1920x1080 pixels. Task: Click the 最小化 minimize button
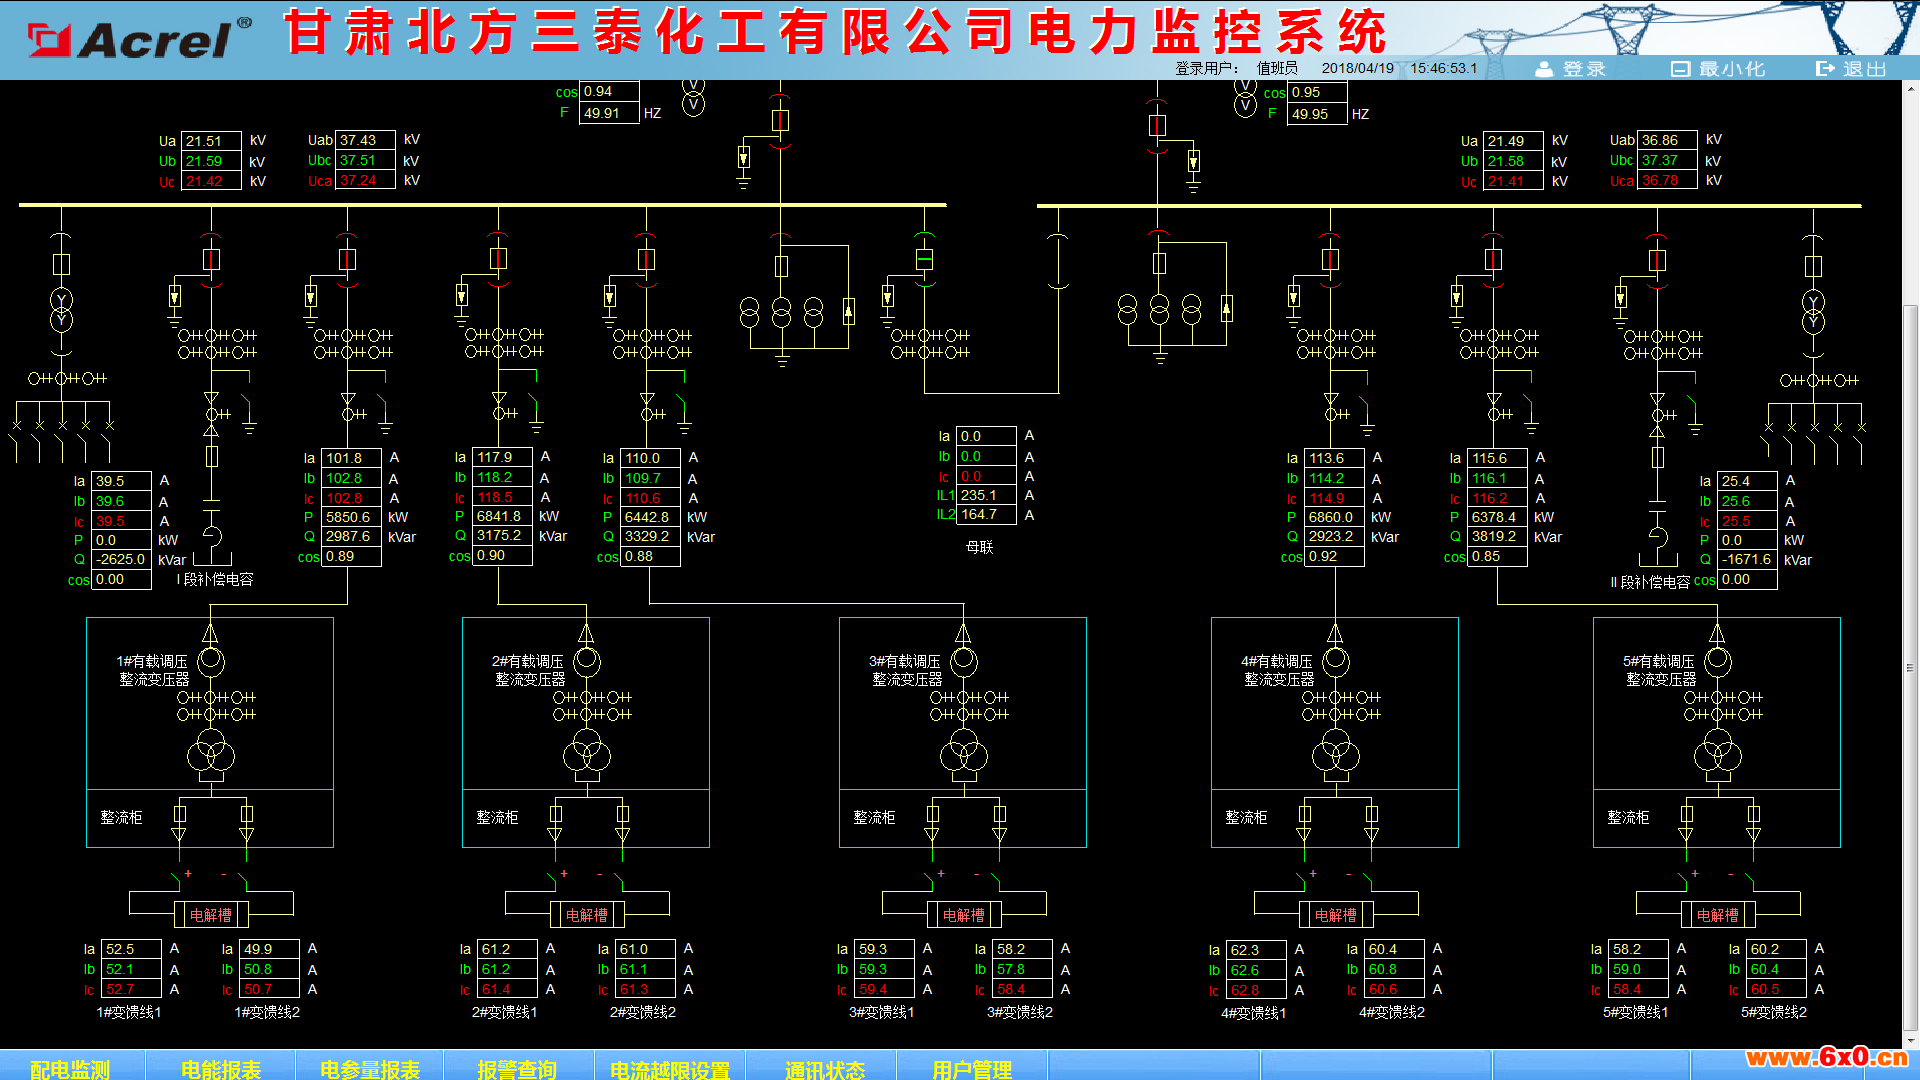click(x=1718, y=68)
